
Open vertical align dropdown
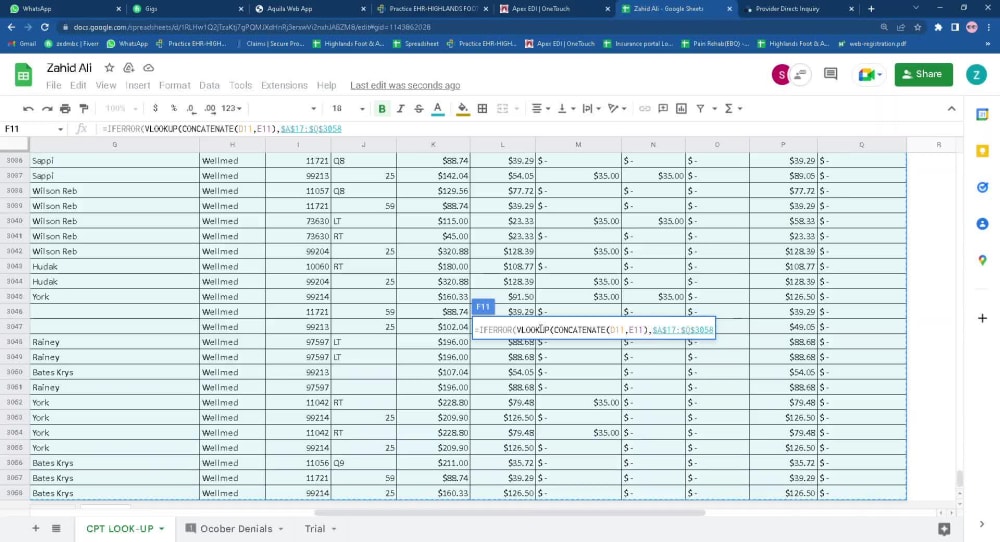pos(566,108)
